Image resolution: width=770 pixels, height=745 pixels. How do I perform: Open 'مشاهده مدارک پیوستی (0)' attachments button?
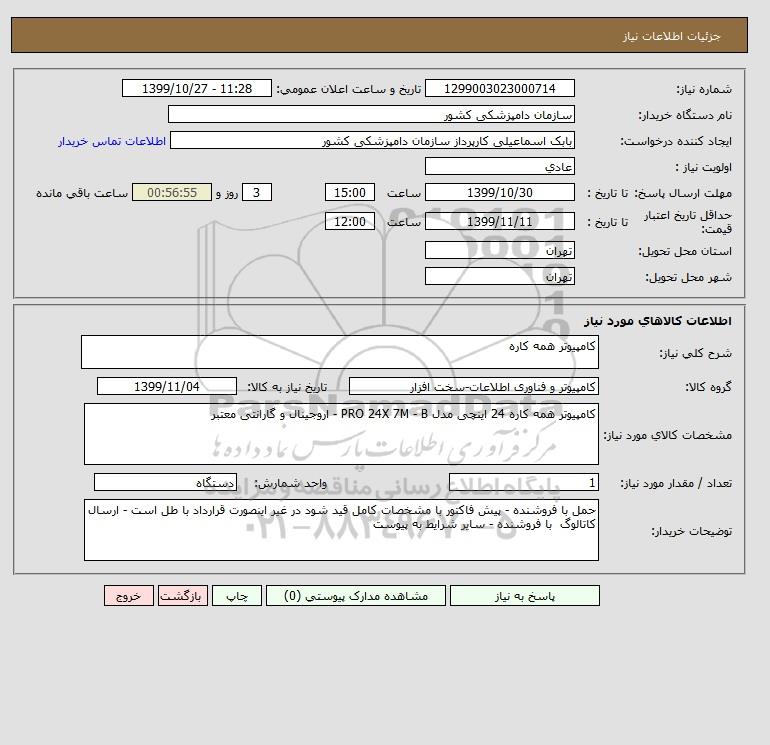(356, 595)
